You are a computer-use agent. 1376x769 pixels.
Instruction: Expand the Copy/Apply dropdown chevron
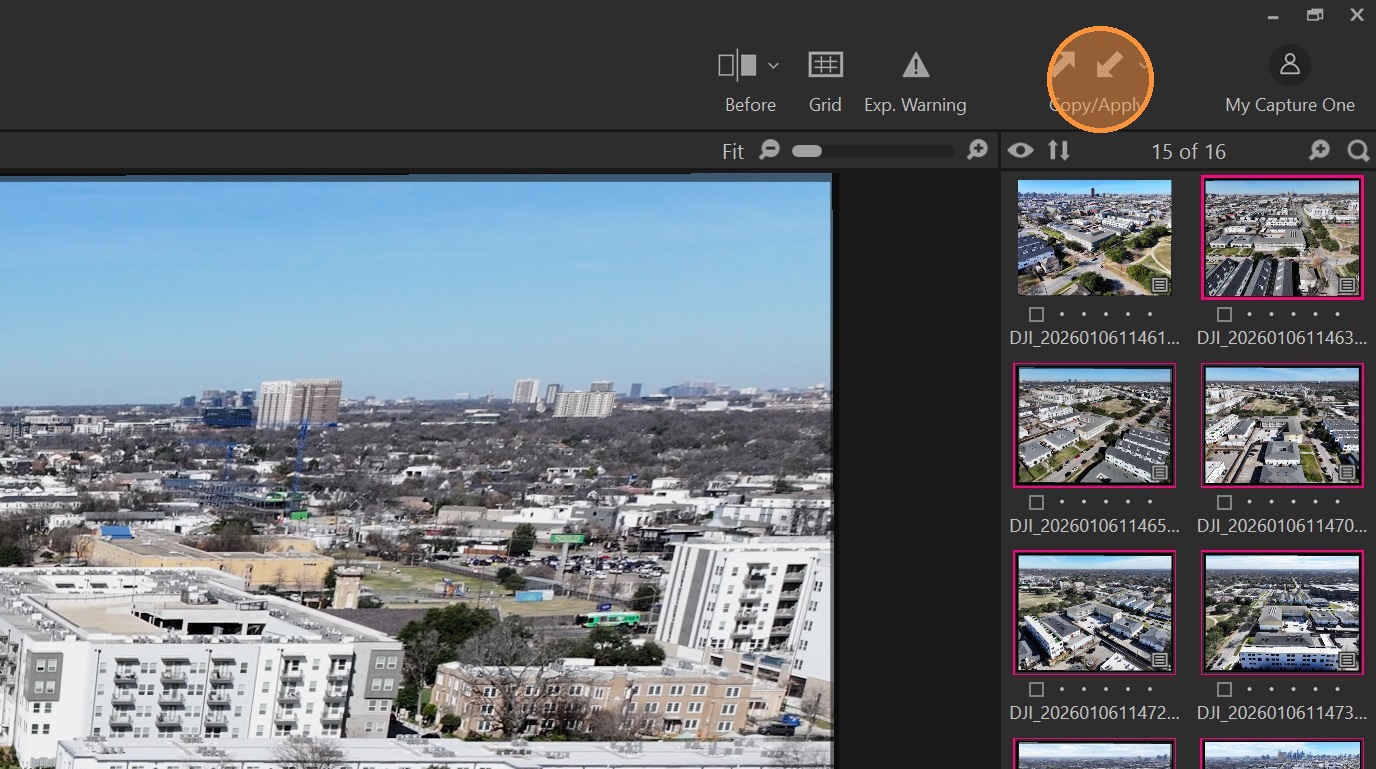(1142, 66)
